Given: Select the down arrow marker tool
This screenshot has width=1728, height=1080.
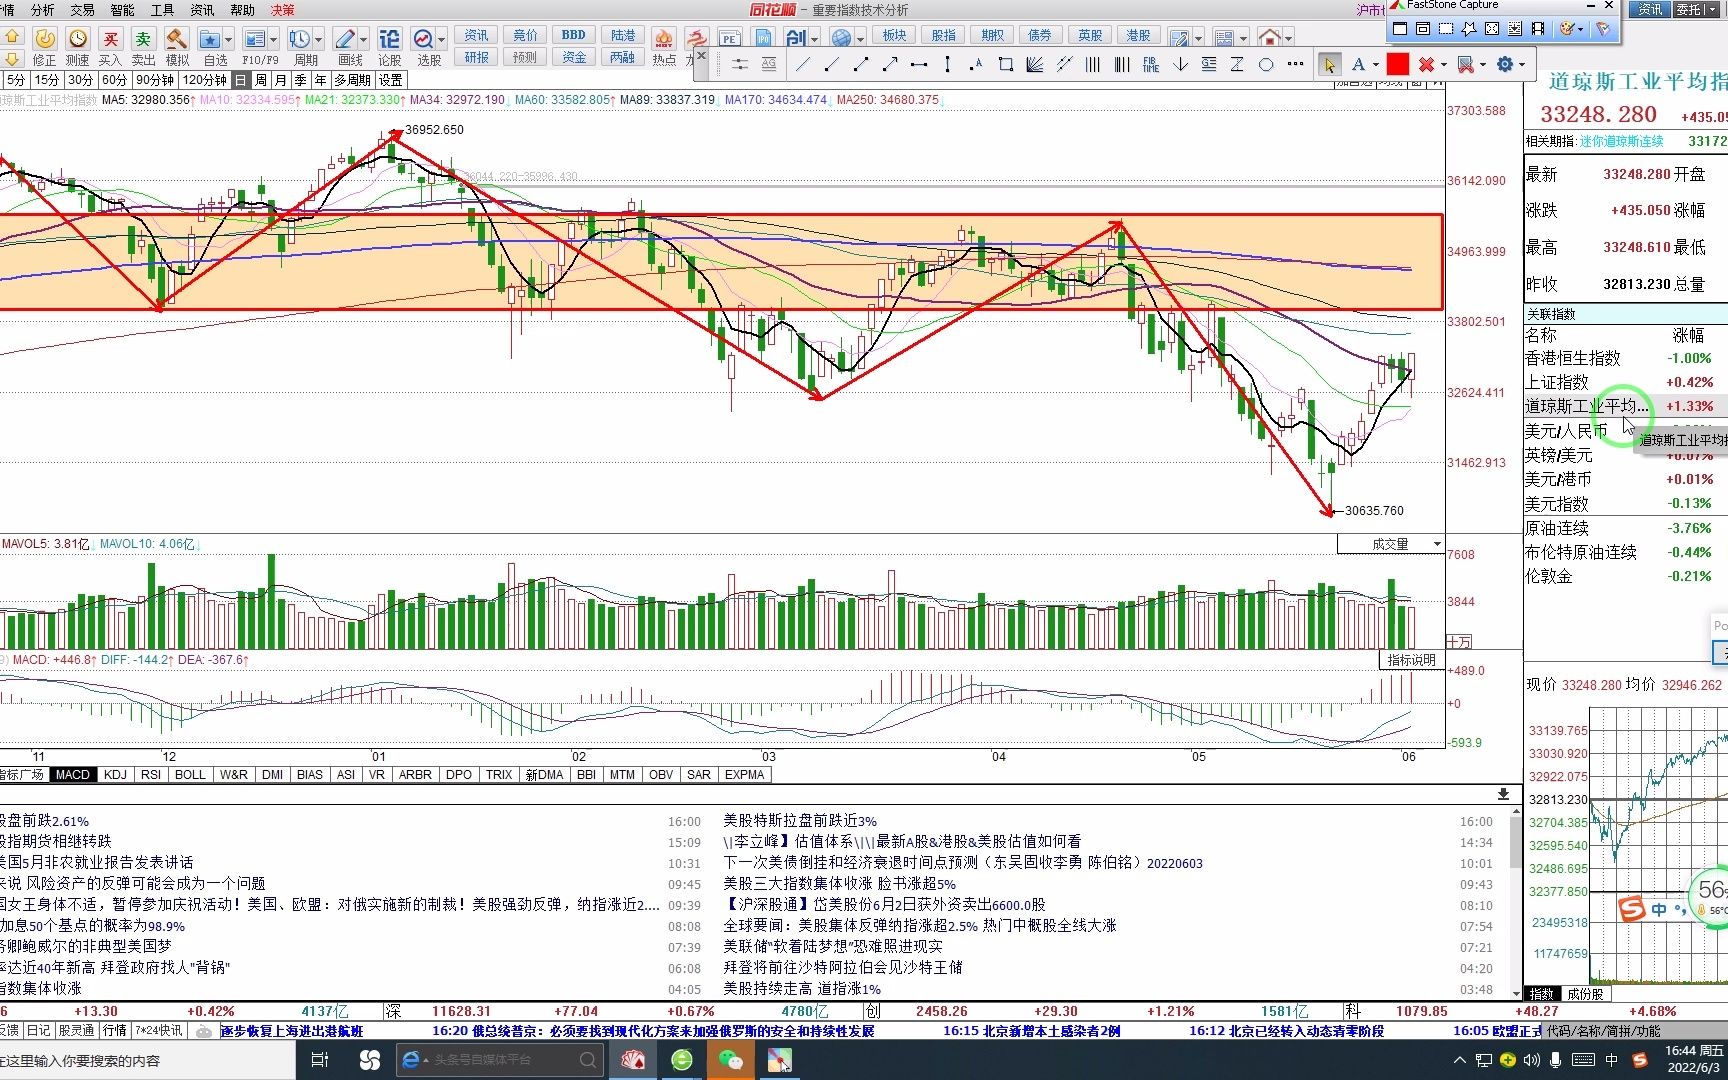Looking at the screenshot, I should pyautogui.click(x=1180, y=65).
